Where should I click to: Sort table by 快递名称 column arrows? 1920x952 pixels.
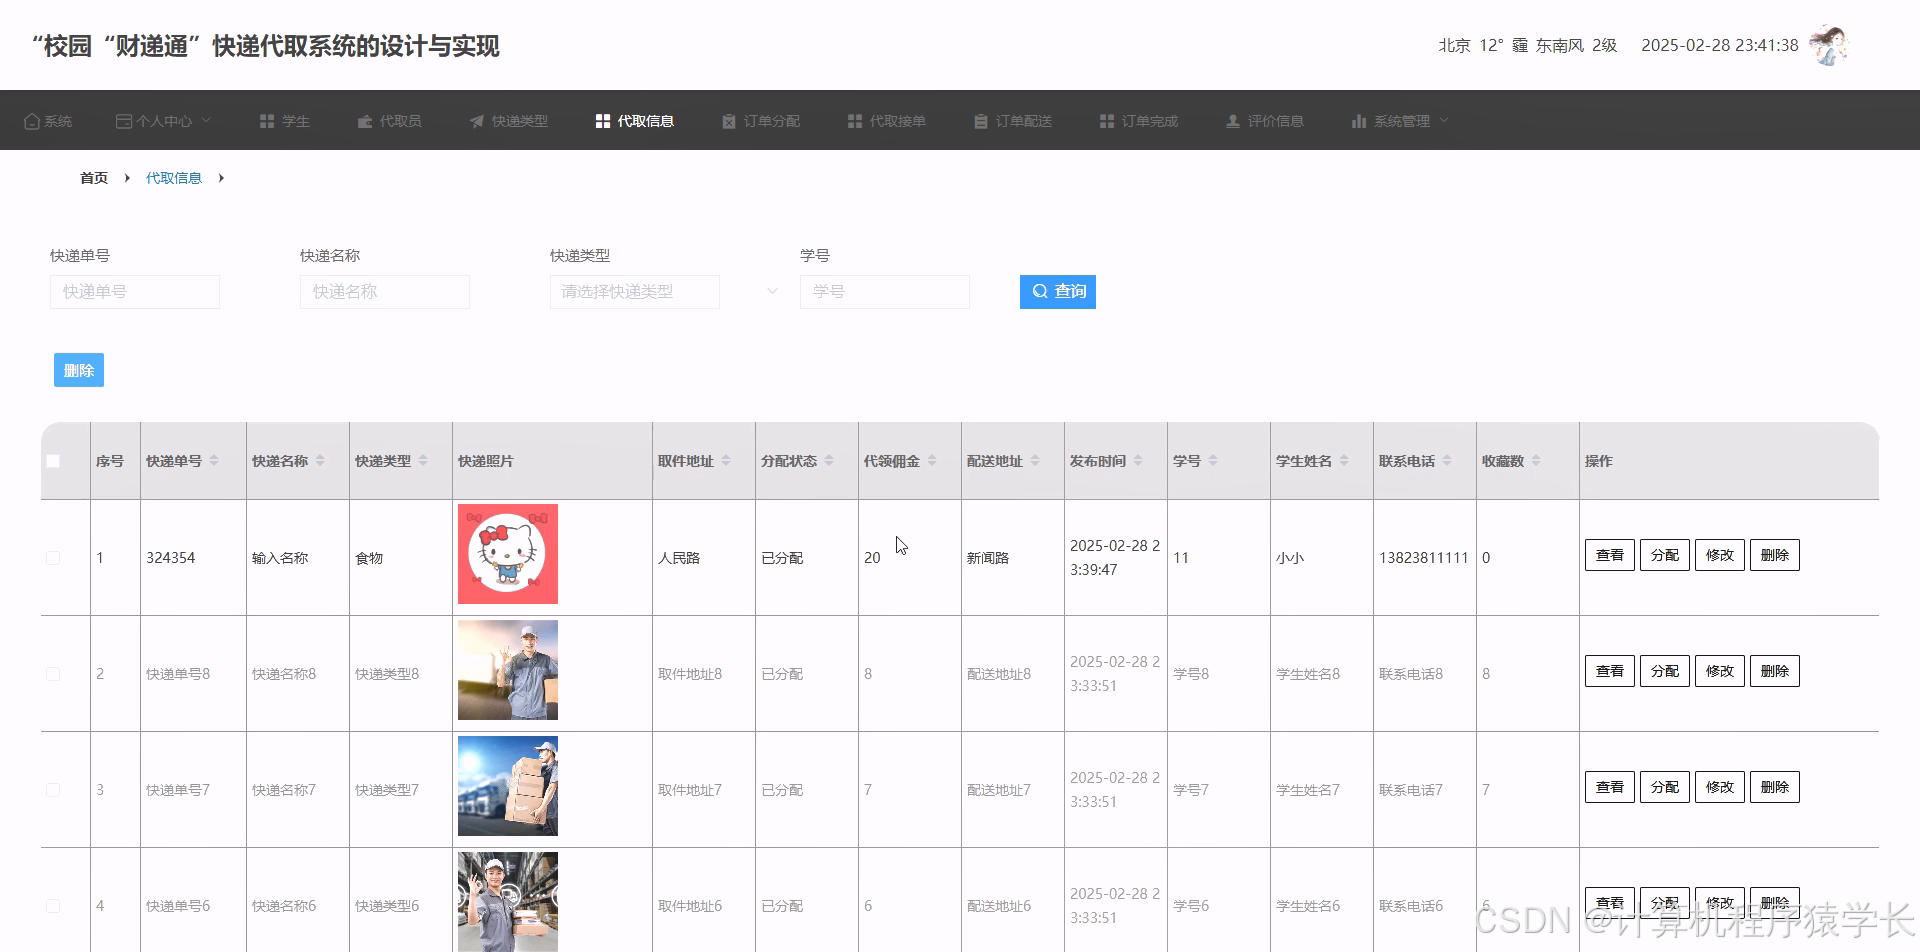(x=320, y=461)
